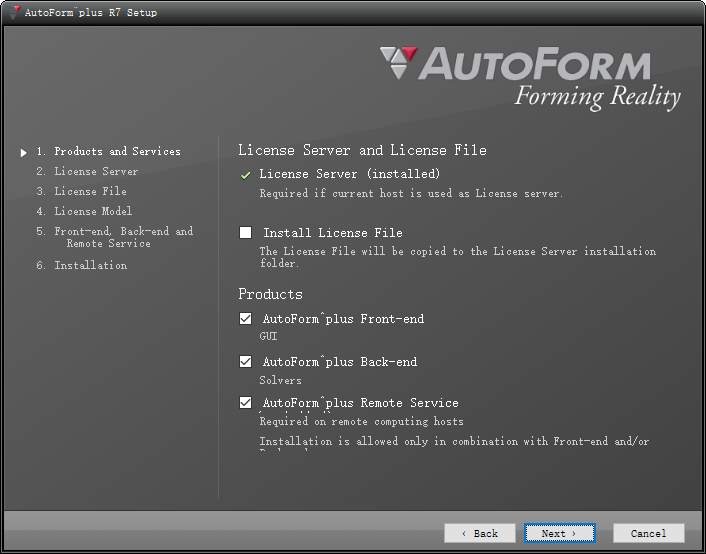Click the 'Install License File' label text
The height and width of the screenshot is (554, 706).
point(333,233)
